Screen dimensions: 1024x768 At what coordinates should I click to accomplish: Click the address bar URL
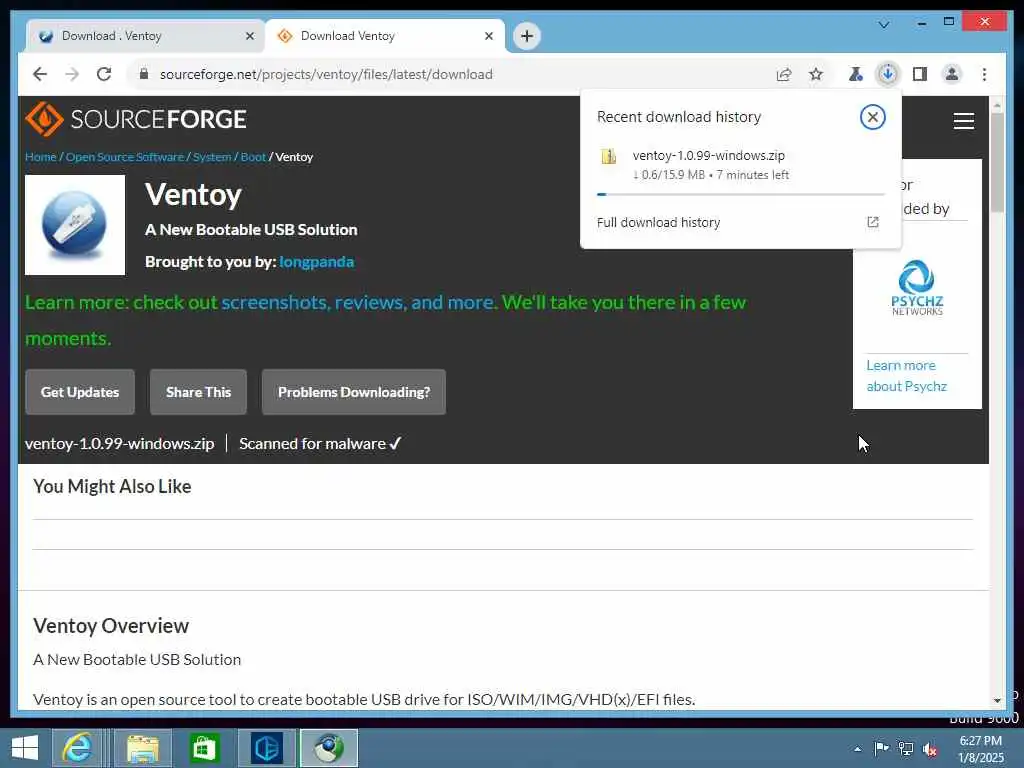click(326, 74)
